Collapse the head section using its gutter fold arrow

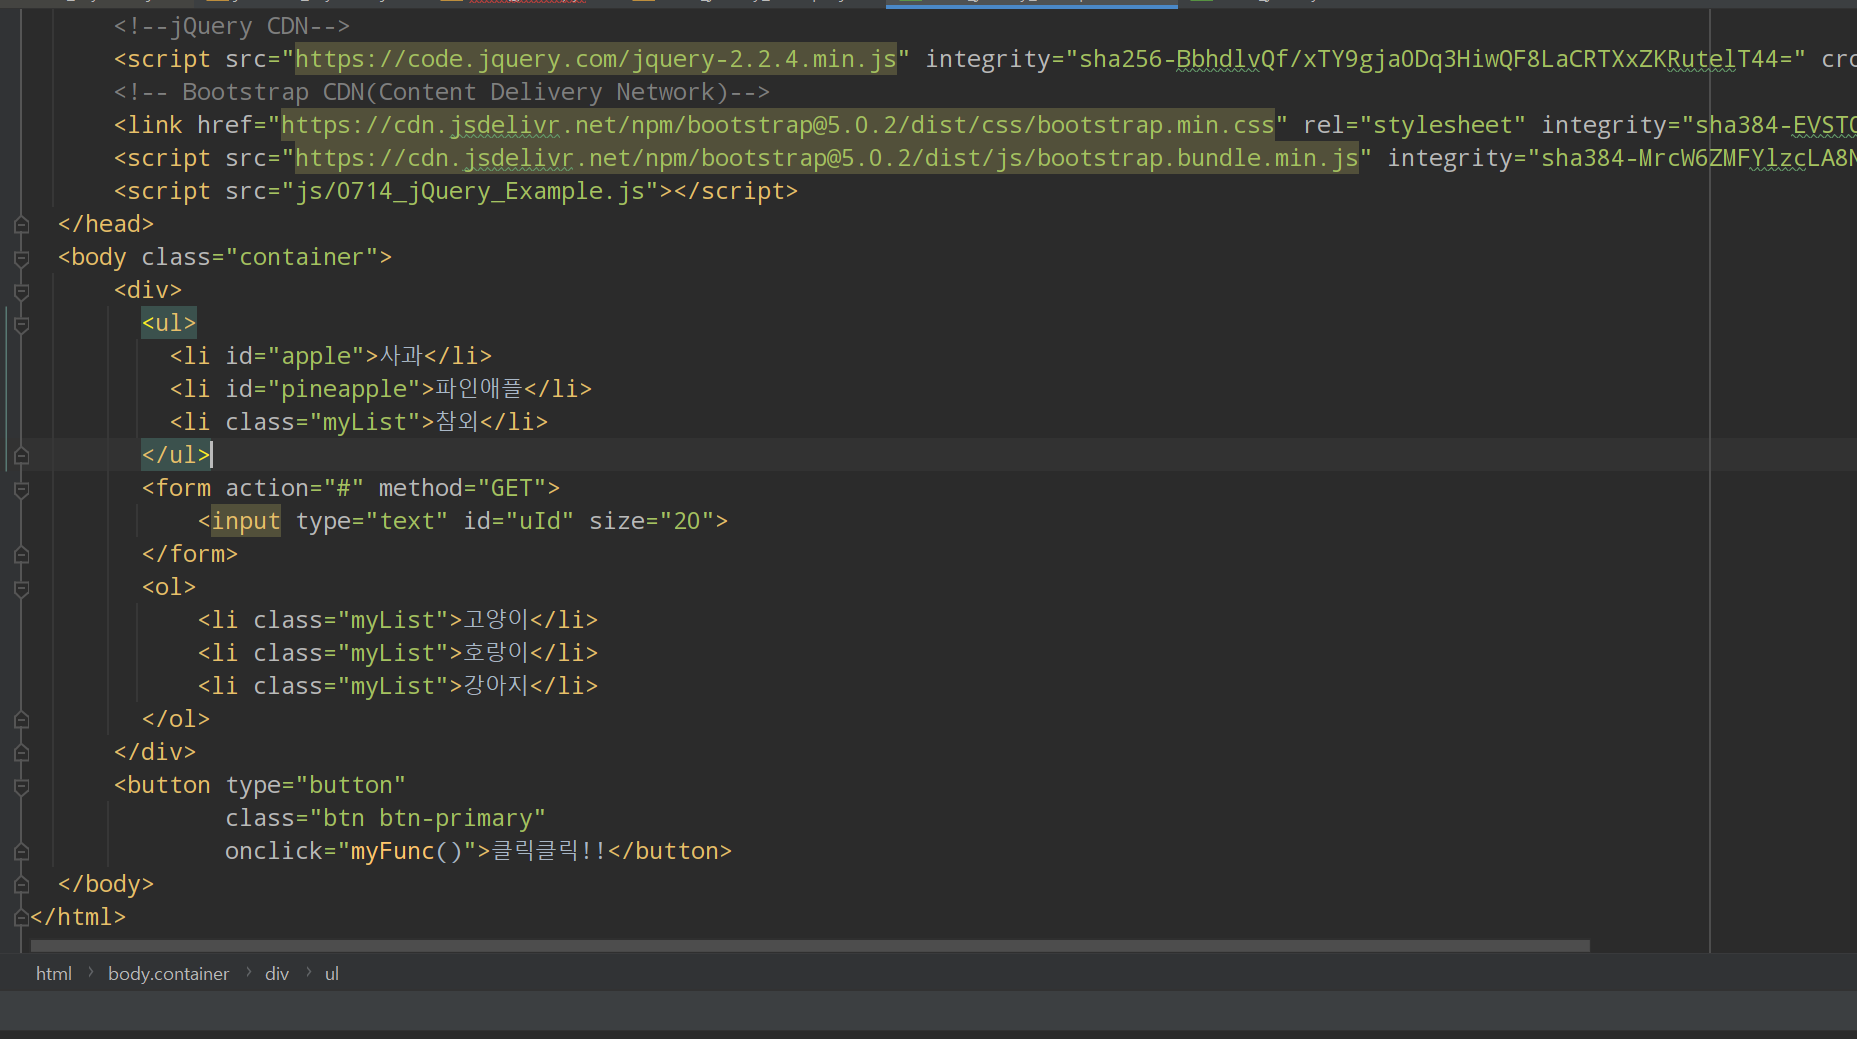click(x=21, y=224)
